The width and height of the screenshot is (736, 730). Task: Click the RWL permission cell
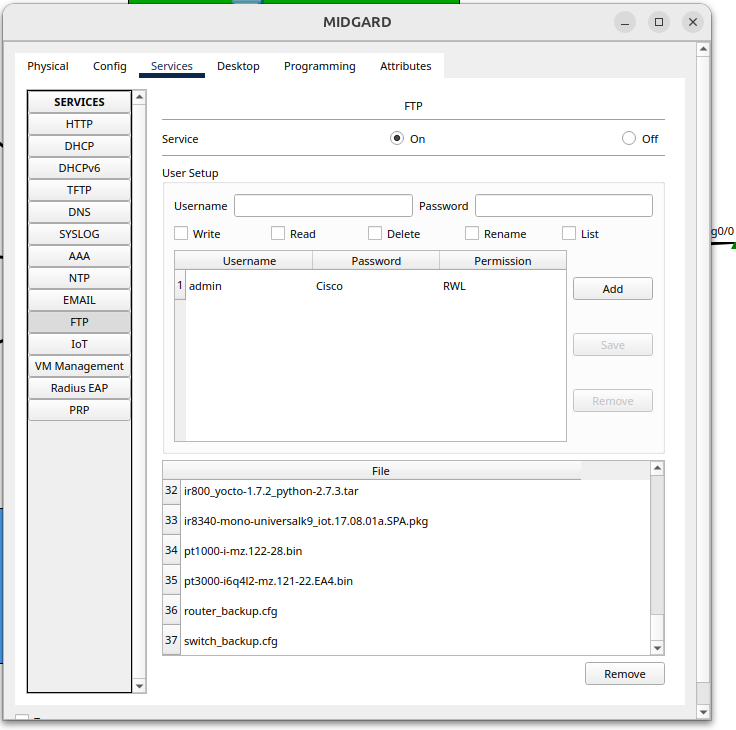pos(503,286)
